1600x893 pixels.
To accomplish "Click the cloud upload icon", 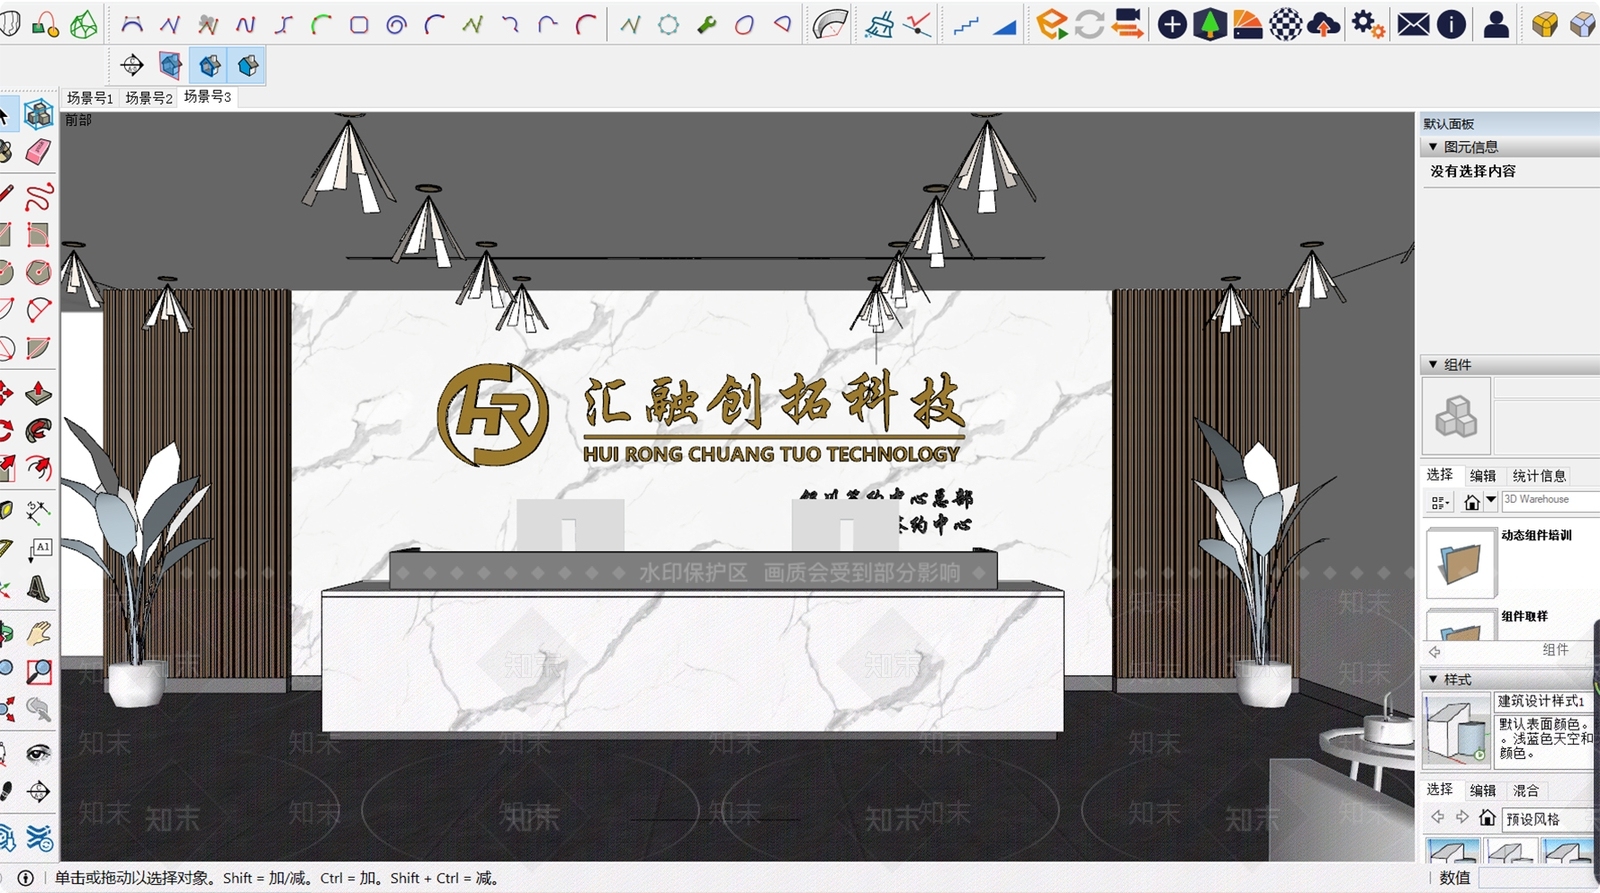I will (1324, 24).
